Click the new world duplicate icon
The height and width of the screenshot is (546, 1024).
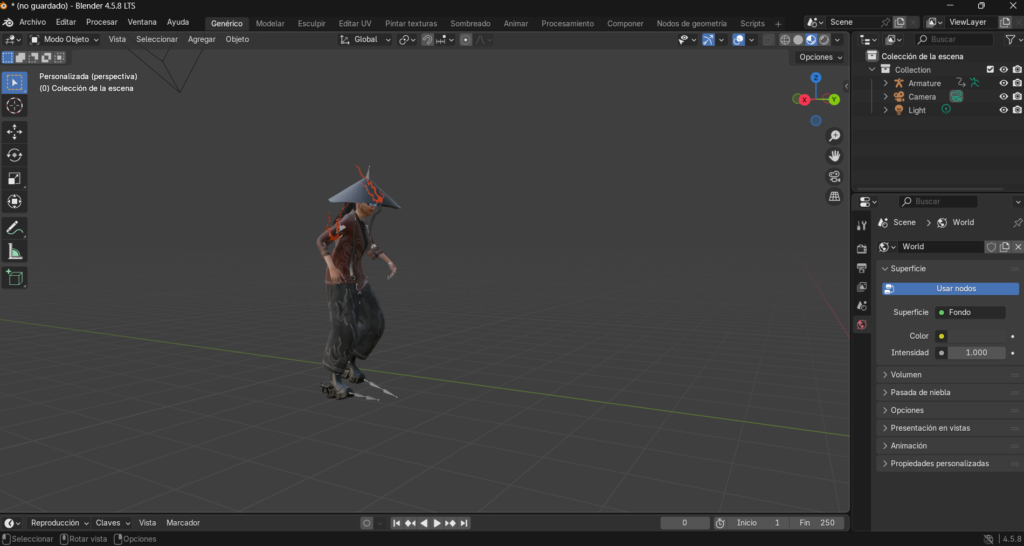click(x=1004, y=247)
